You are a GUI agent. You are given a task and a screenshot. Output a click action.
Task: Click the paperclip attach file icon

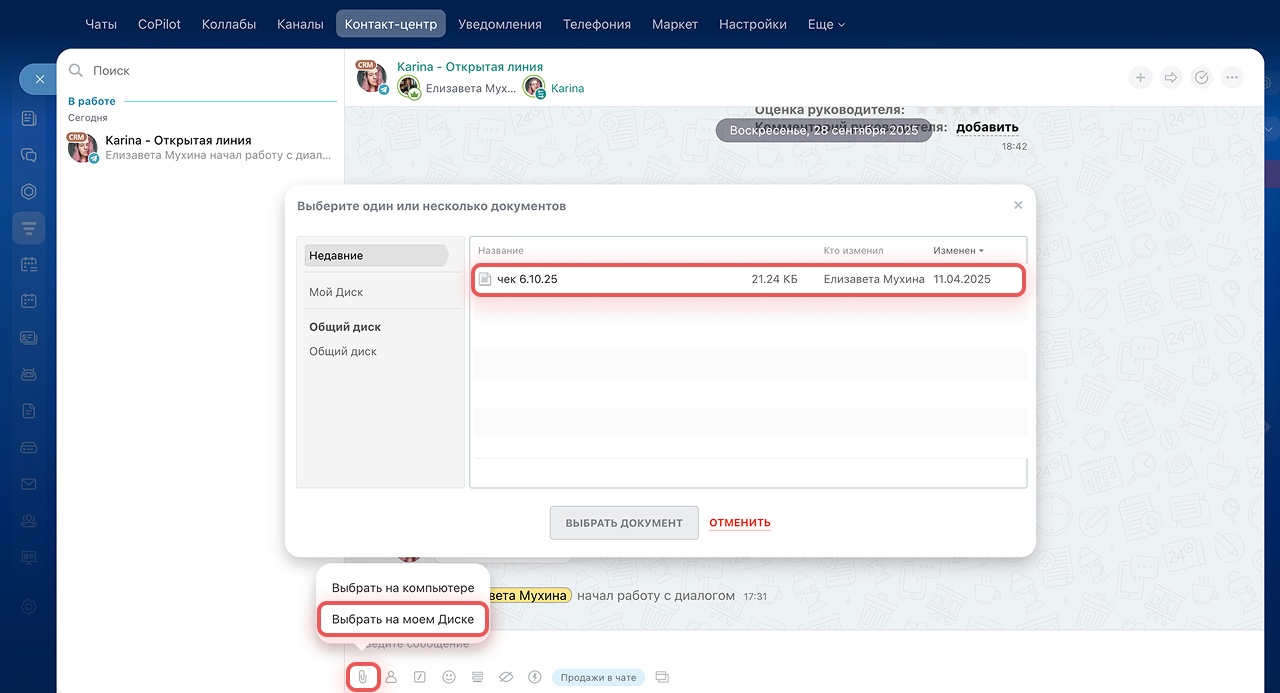(x=362, y=677)
